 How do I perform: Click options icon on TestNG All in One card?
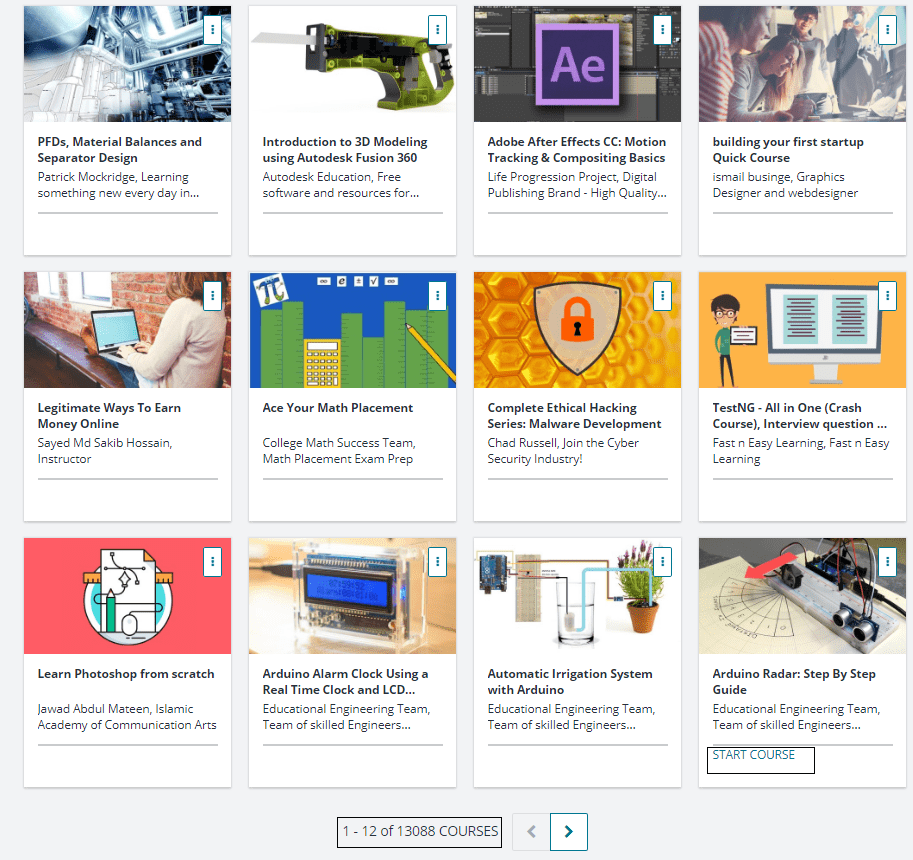(887, 295)
